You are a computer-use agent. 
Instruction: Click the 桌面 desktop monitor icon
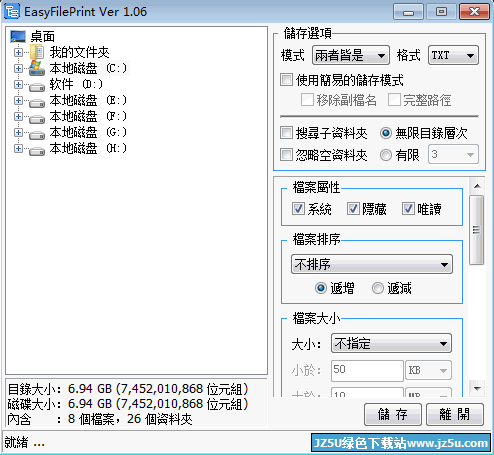click(18, 37)
